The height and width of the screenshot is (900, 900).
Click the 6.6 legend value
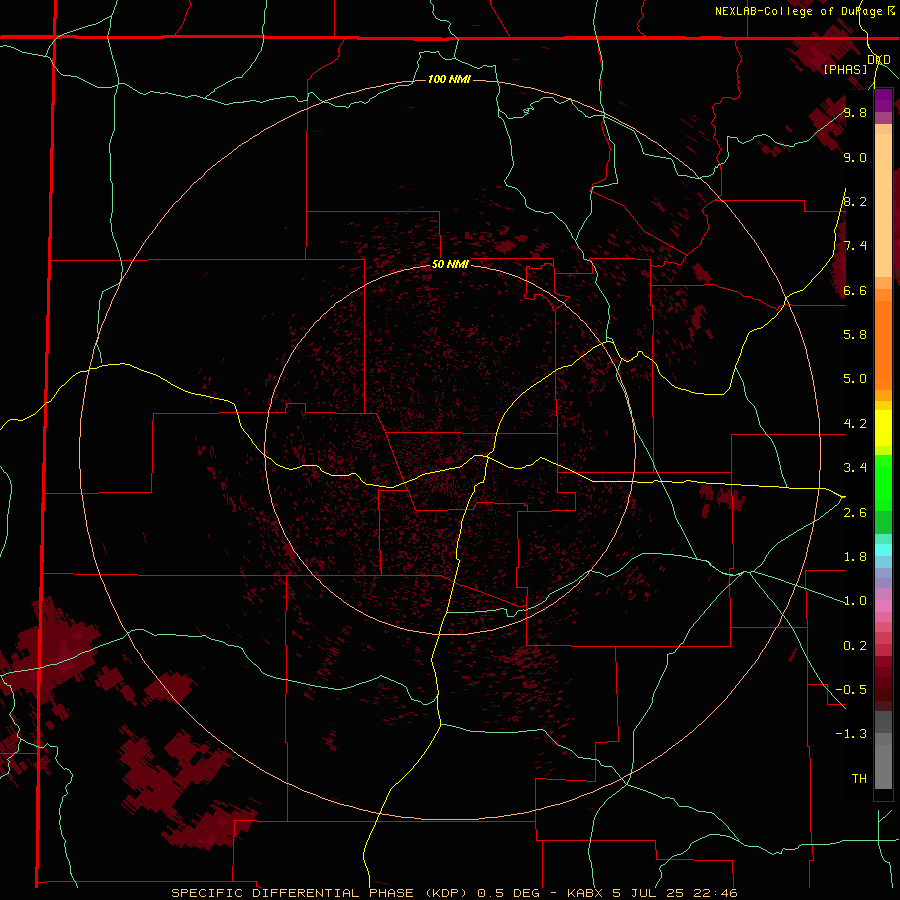(855, 290)
